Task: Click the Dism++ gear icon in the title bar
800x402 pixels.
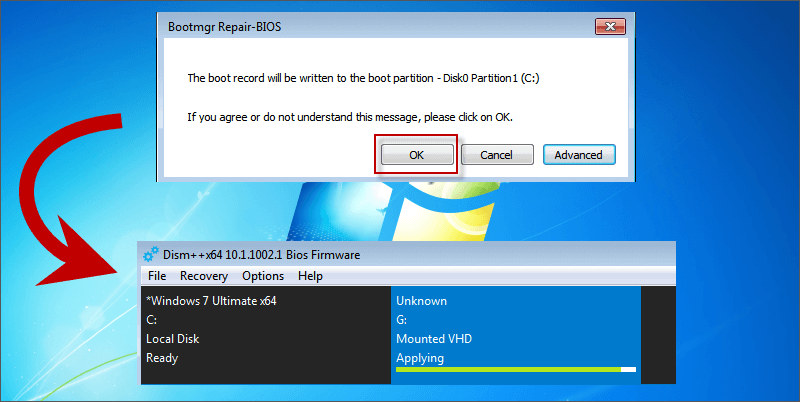Action: coord(151,254)
